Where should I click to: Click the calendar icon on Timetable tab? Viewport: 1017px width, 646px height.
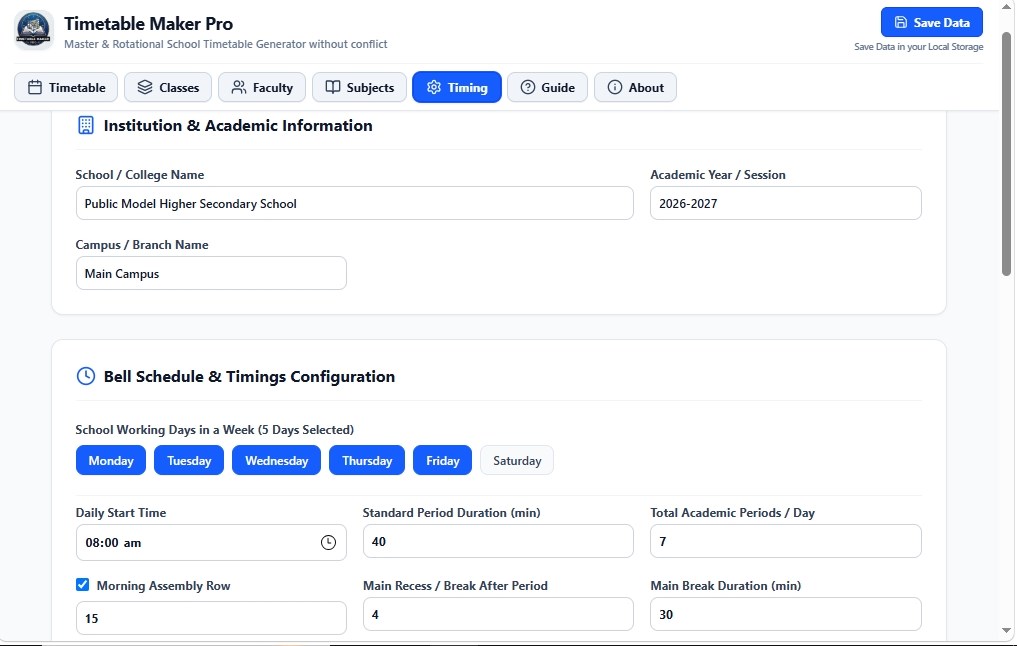(x=35, y=88)
